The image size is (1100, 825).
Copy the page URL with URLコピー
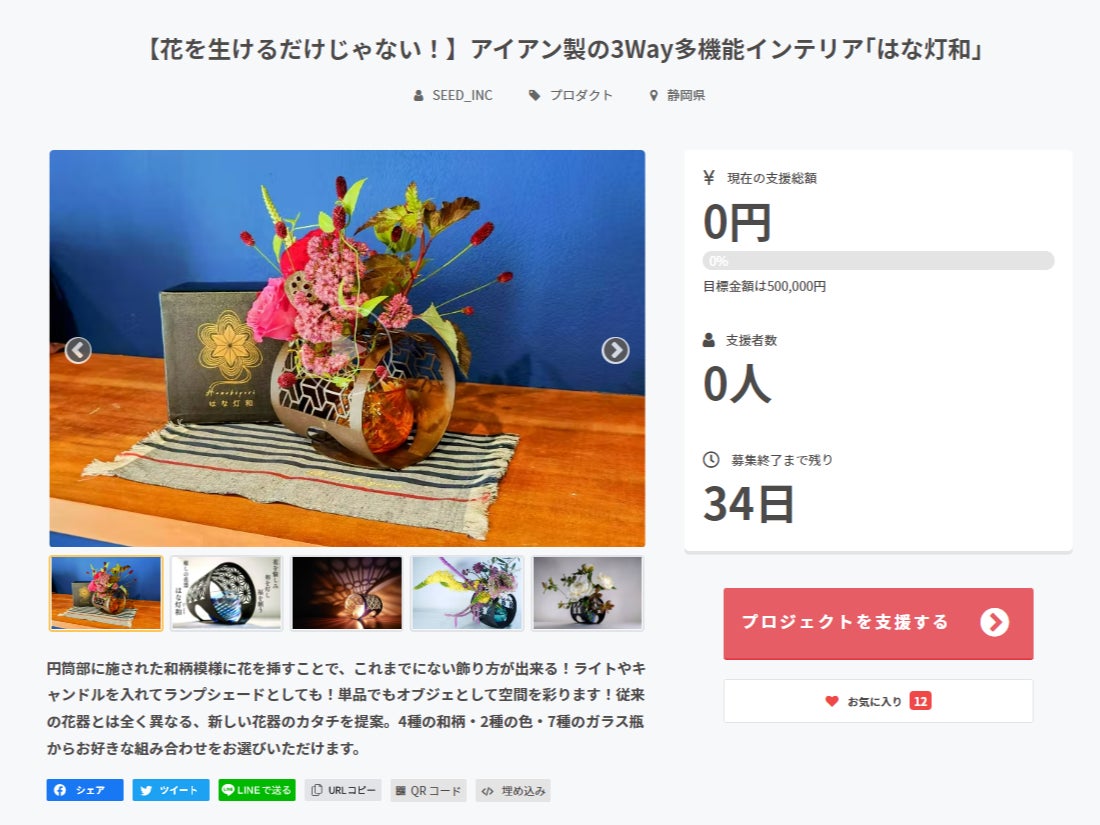point(343,790)
